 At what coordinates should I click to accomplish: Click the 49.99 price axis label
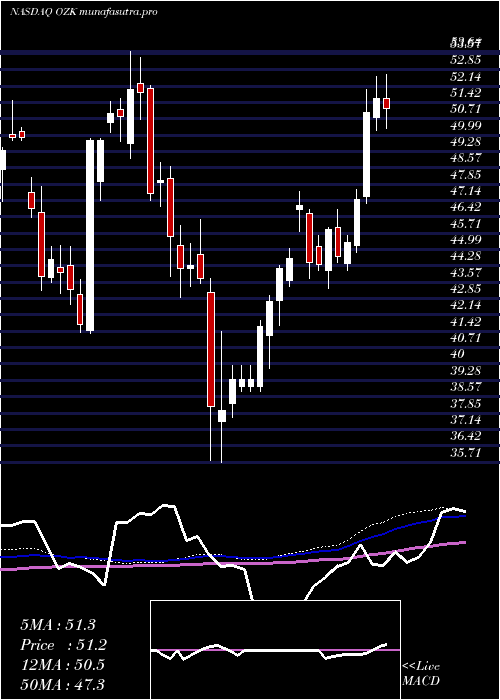coord(466,125)
